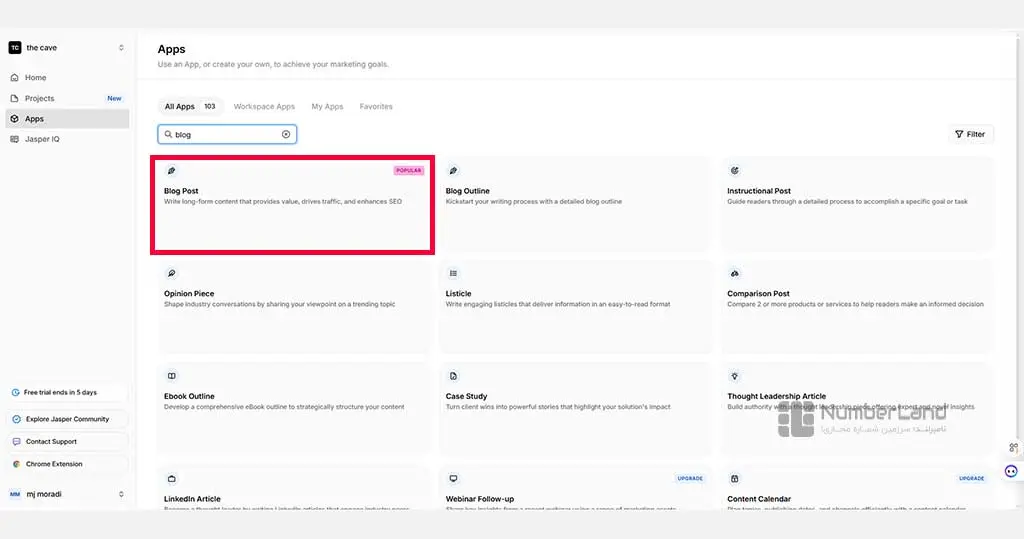Click the Thought Leadership lightbulb icon
Image resolution: width=1024 pixels, height=539 pixels.
pyautogui.click(x=735, y=376)
